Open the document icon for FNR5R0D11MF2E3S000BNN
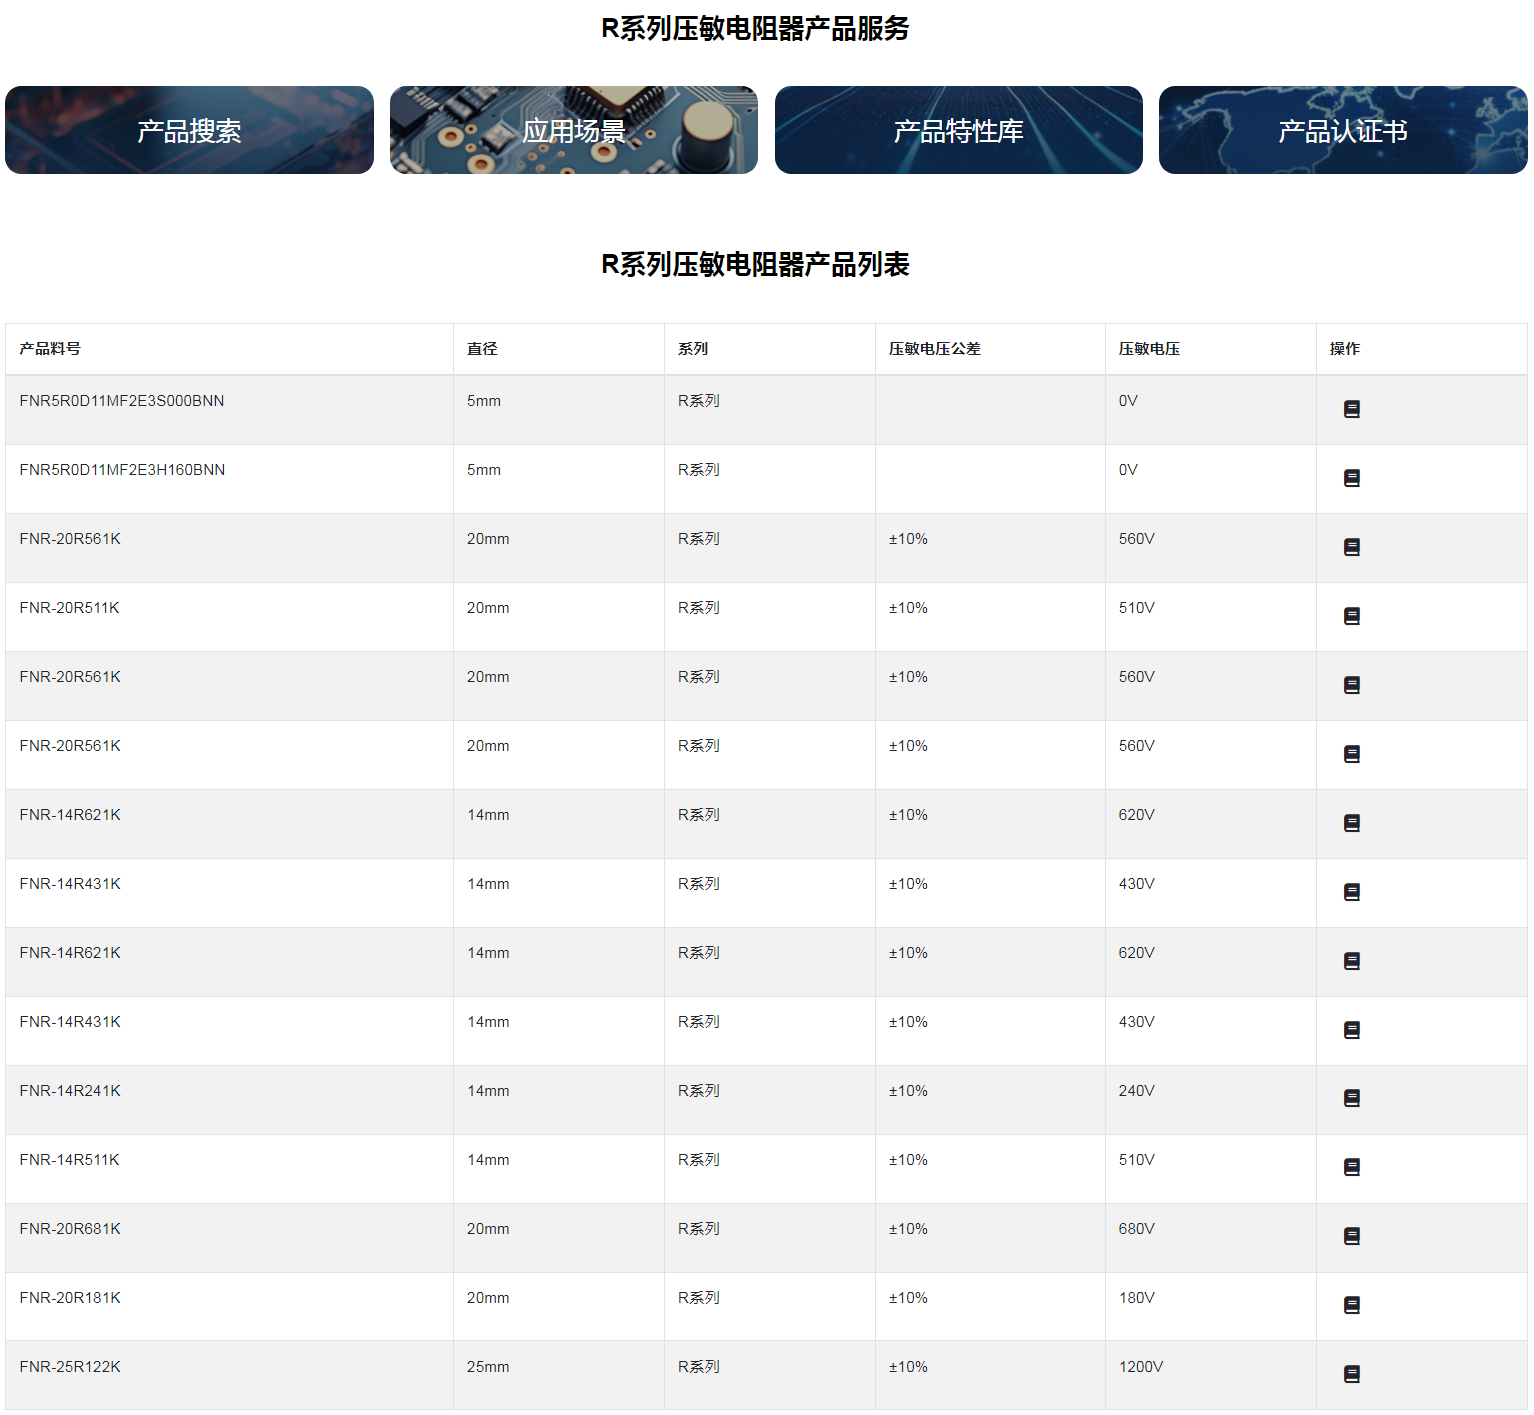 [x=1351, y=409]
